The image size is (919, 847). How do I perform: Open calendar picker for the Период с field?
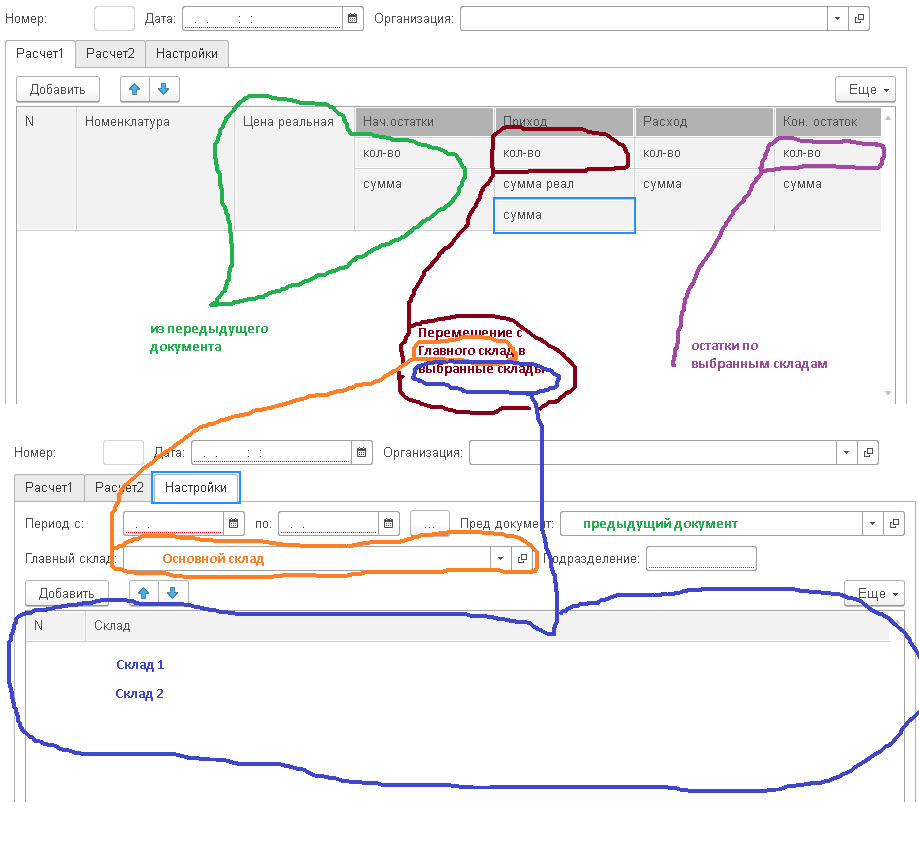[x=233, y=523]
